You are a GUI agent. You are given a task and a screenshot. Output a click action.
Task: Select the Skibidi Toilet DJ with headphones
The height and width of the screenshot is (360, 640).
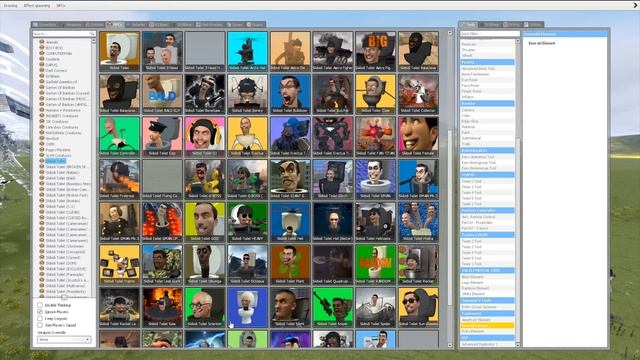204,137
